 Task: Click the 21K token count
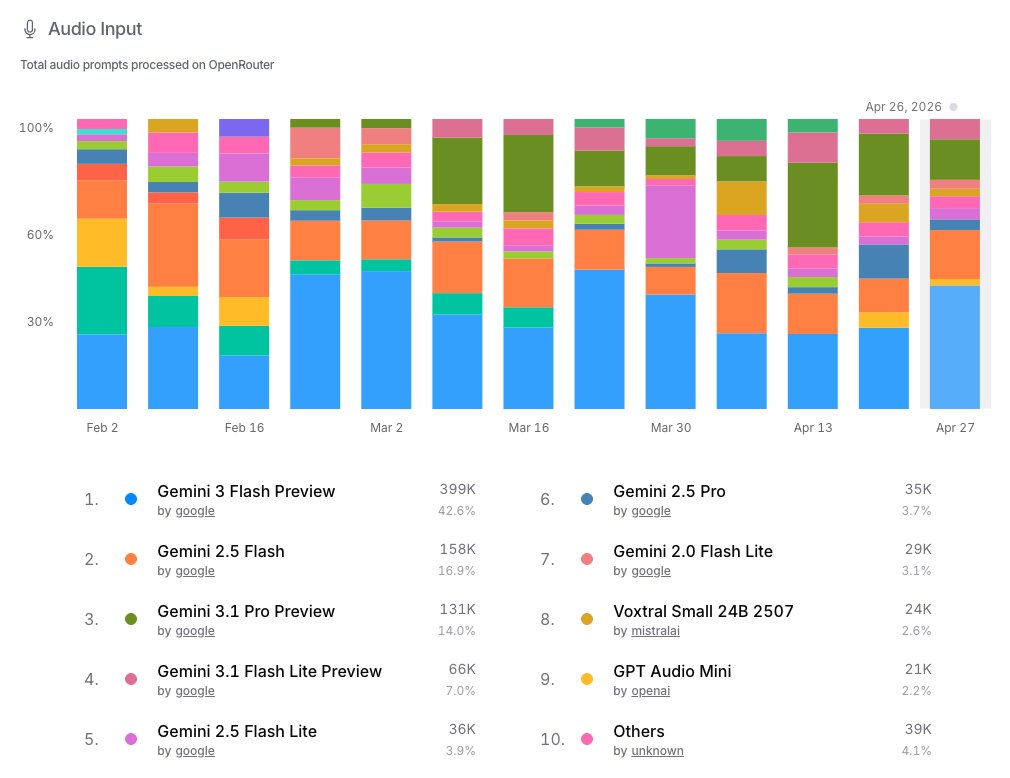tap(918, 669)
